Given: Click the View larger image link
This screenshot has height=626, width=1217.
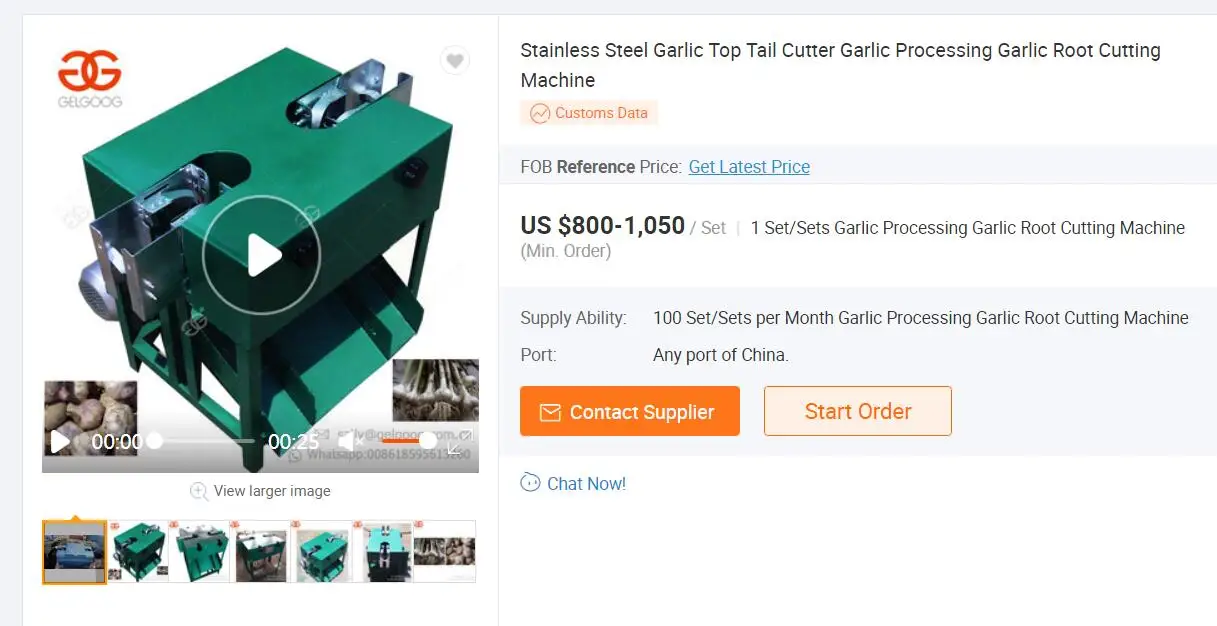Looking at the screenshot, I should click(271, 491).
